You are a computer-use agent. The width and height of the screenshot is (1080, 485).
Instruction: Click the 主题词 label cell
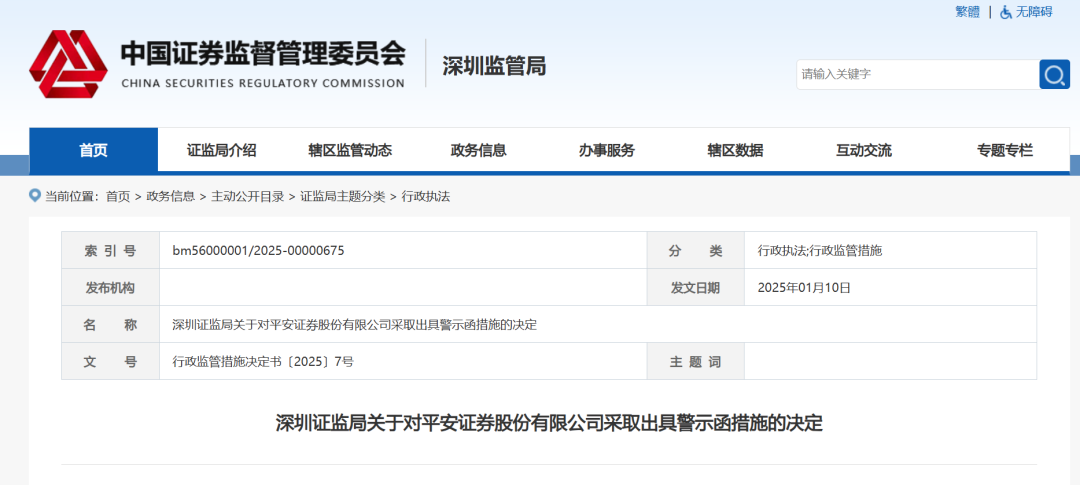point(696,362)
